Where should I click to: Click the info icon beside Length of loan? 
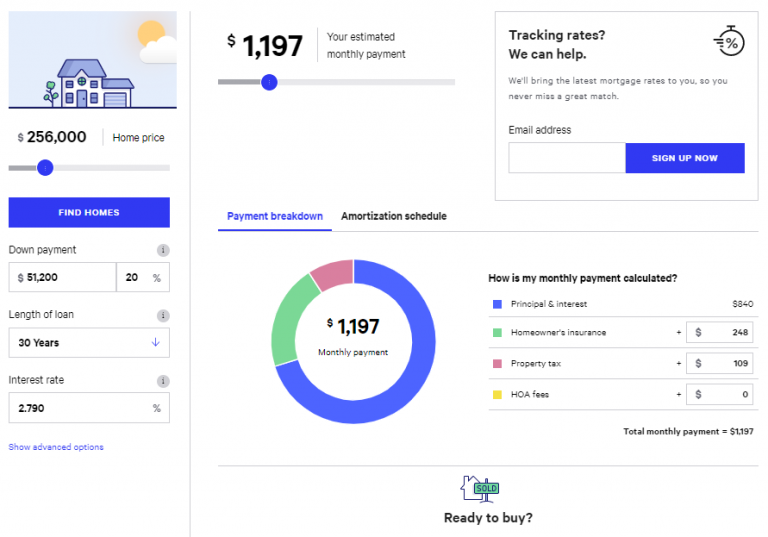coord(163,315)
